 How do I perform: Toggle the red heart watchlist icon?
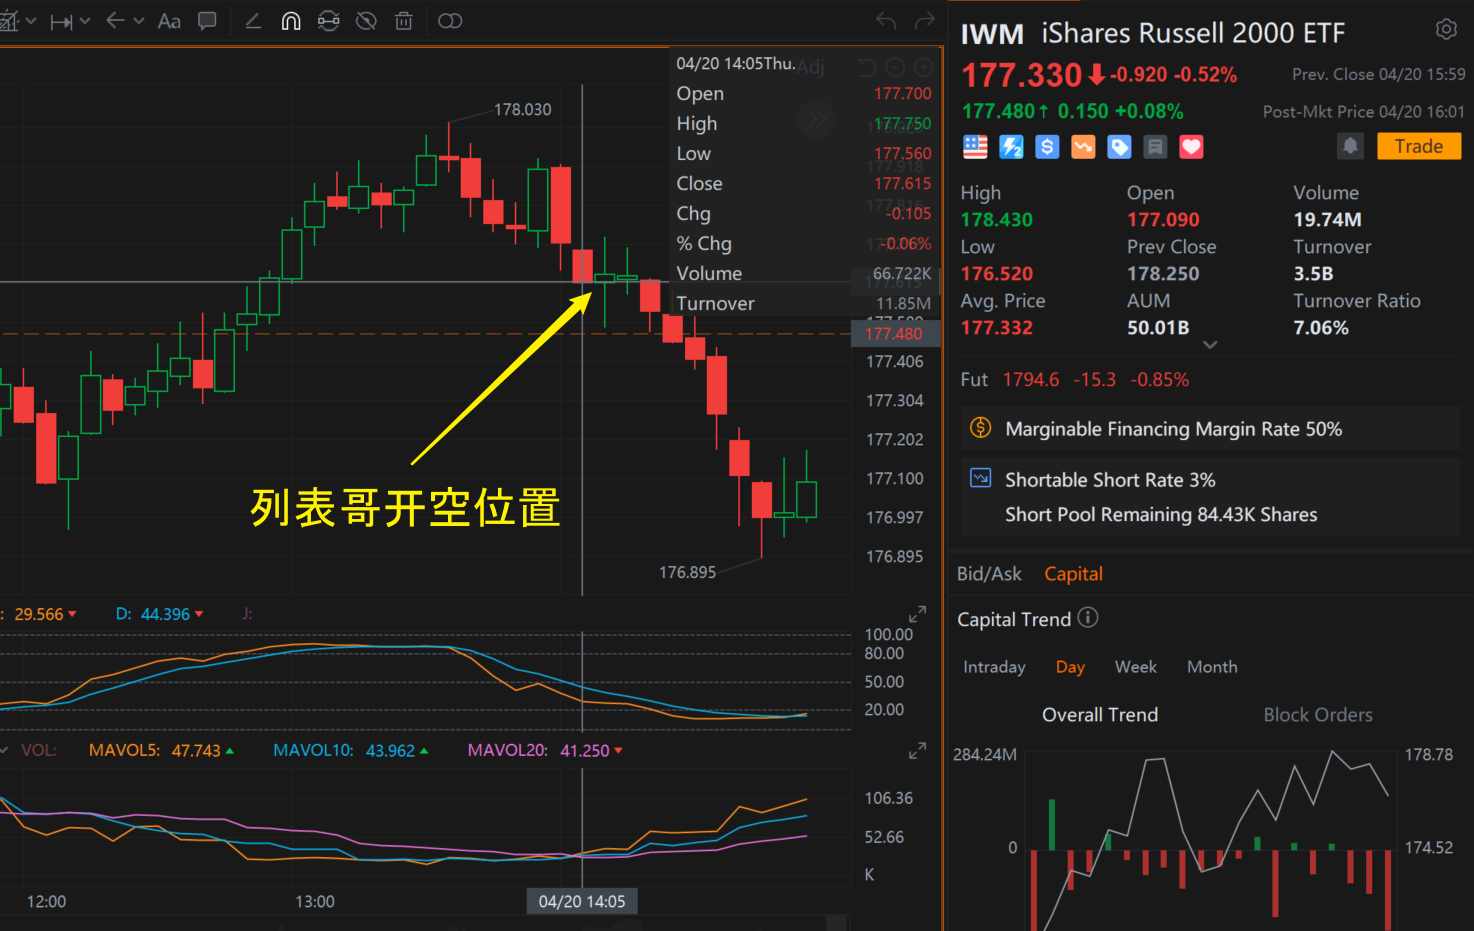1191,147
